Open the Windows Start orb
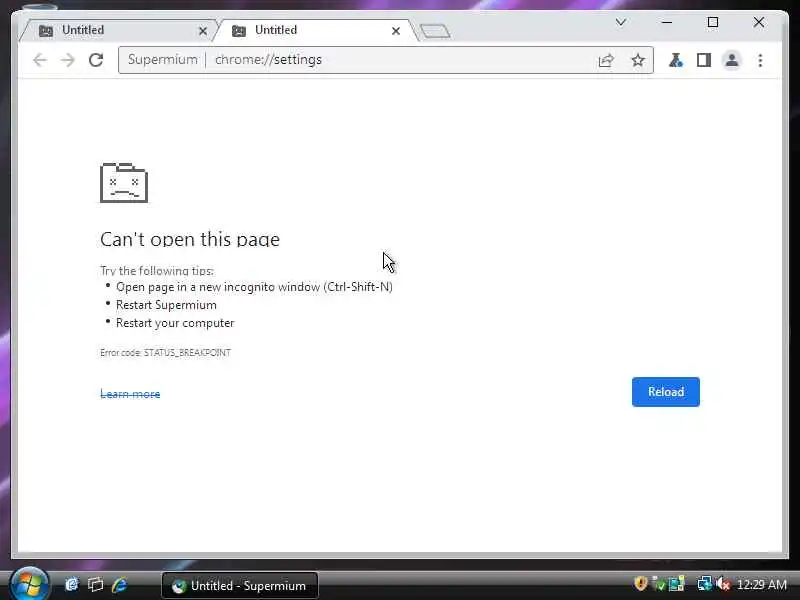 coord(29,584)
